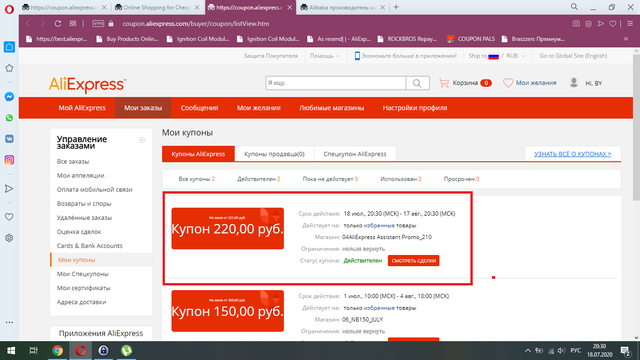640x360 pixels.
Task: Open COUPON PALS bookmark
Action: pos(471,39)
